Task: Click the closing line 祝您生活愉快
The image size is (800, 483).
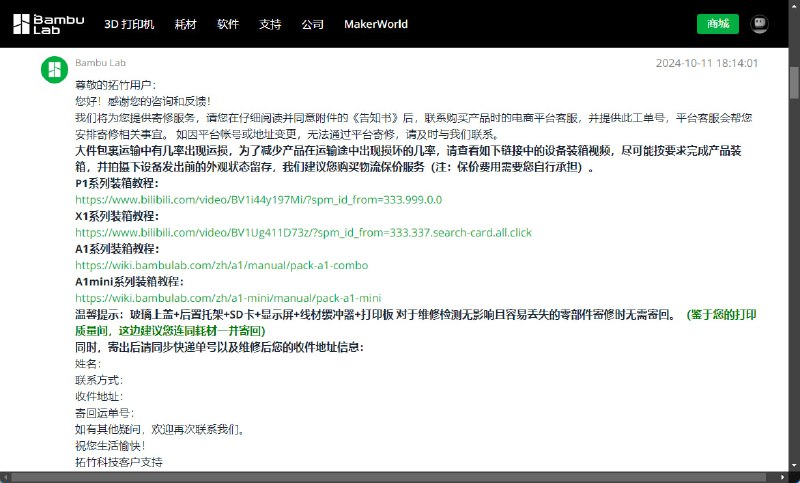Action: click(110, 446)
